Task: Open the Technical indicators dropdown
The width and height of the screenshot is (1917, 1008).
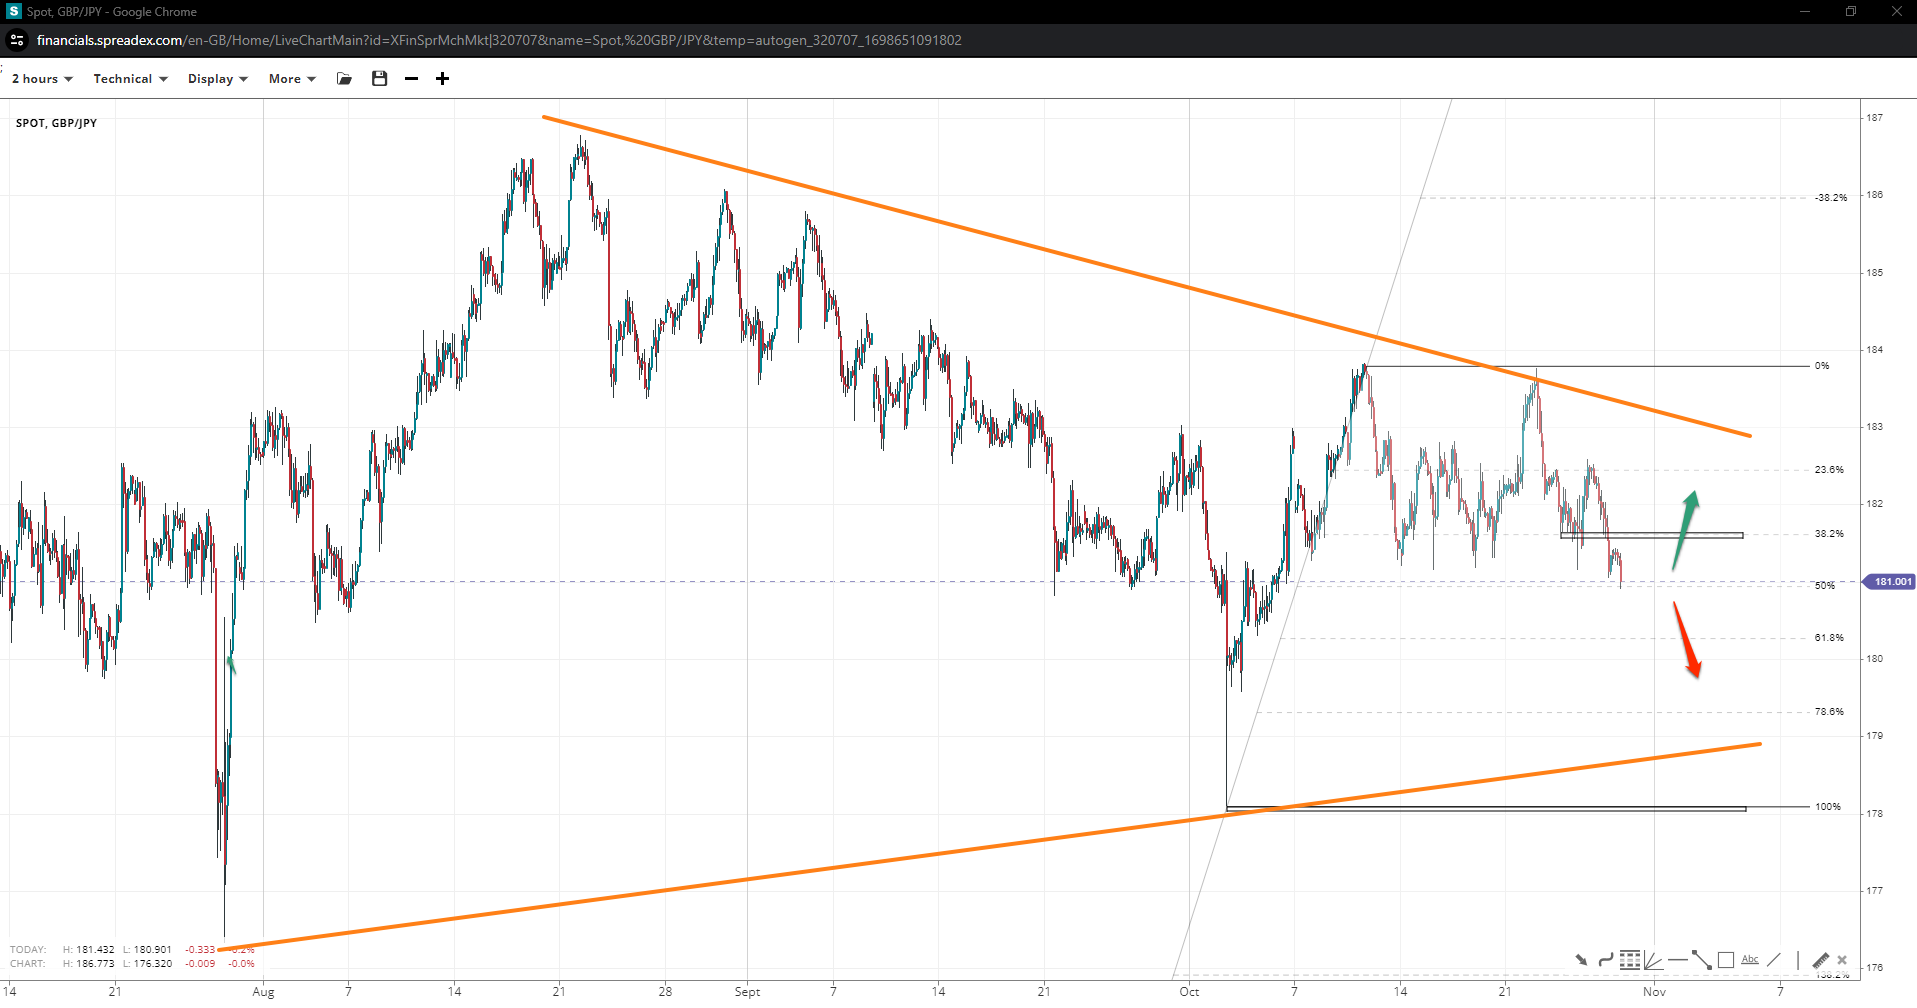Action: 130,79
